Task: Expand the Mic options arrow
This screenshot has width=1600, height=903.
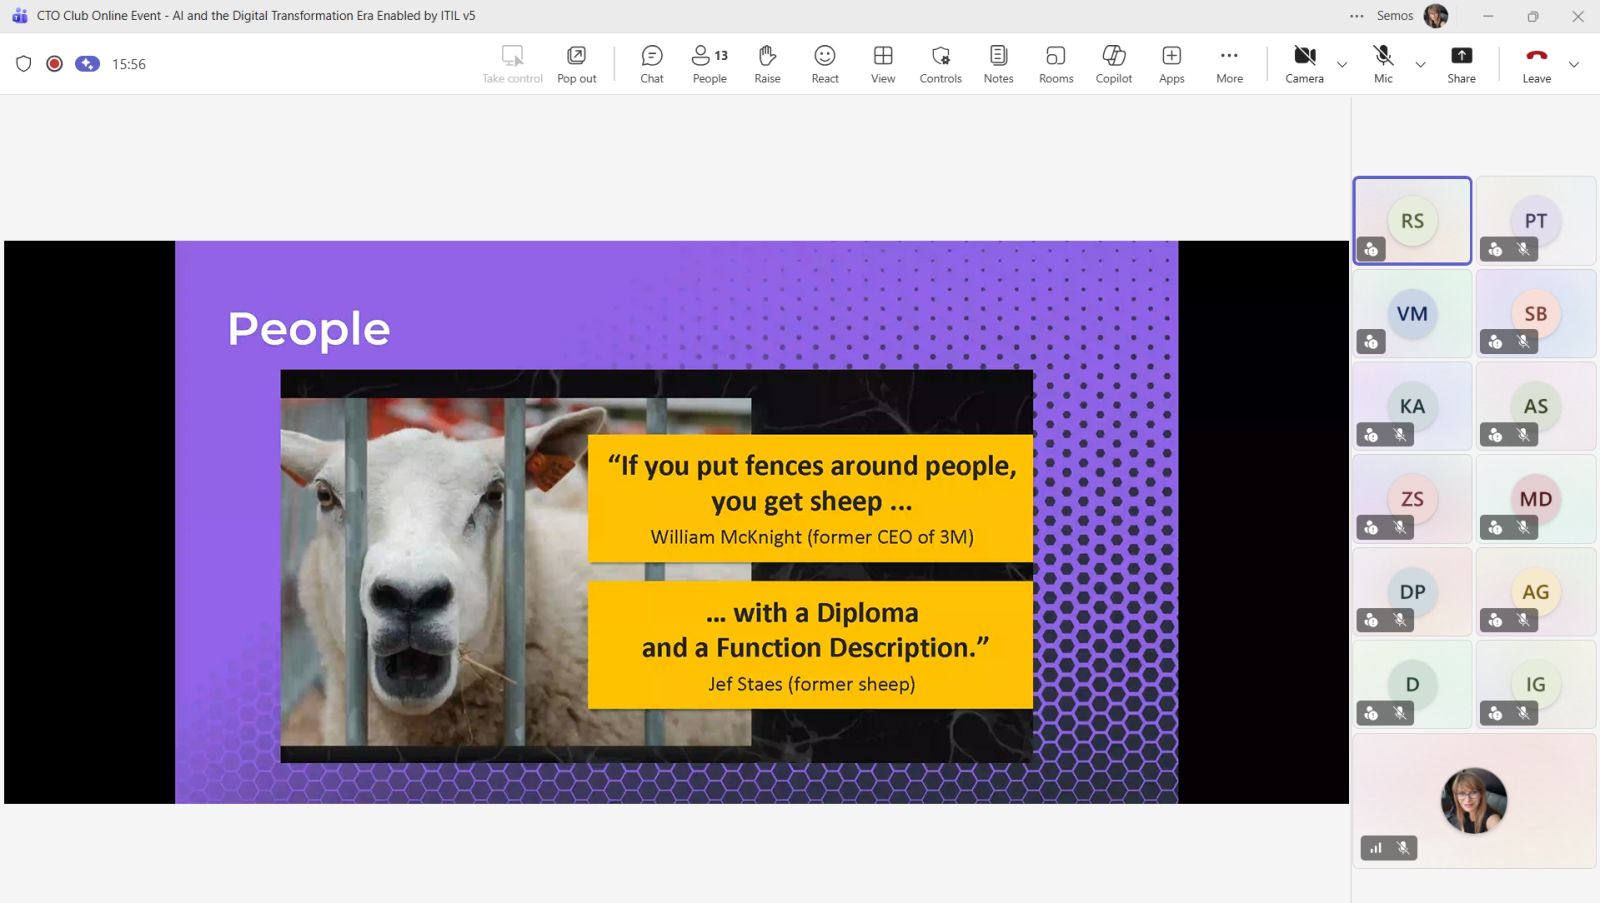Action: pyautogui.click(x=1420, y=65)
